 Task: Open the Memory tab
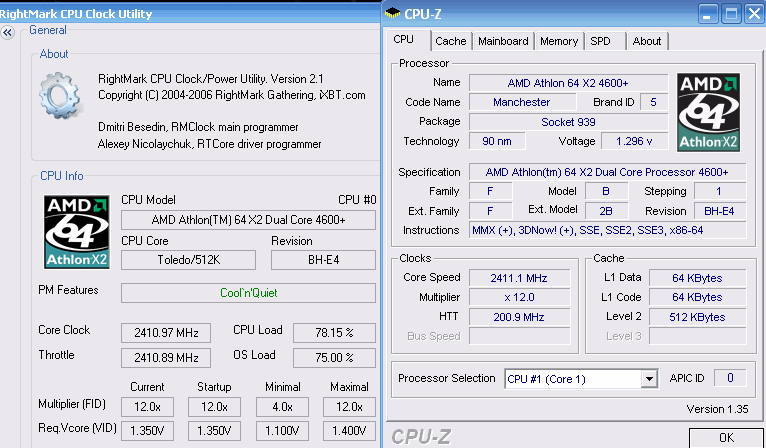(559, 41)
